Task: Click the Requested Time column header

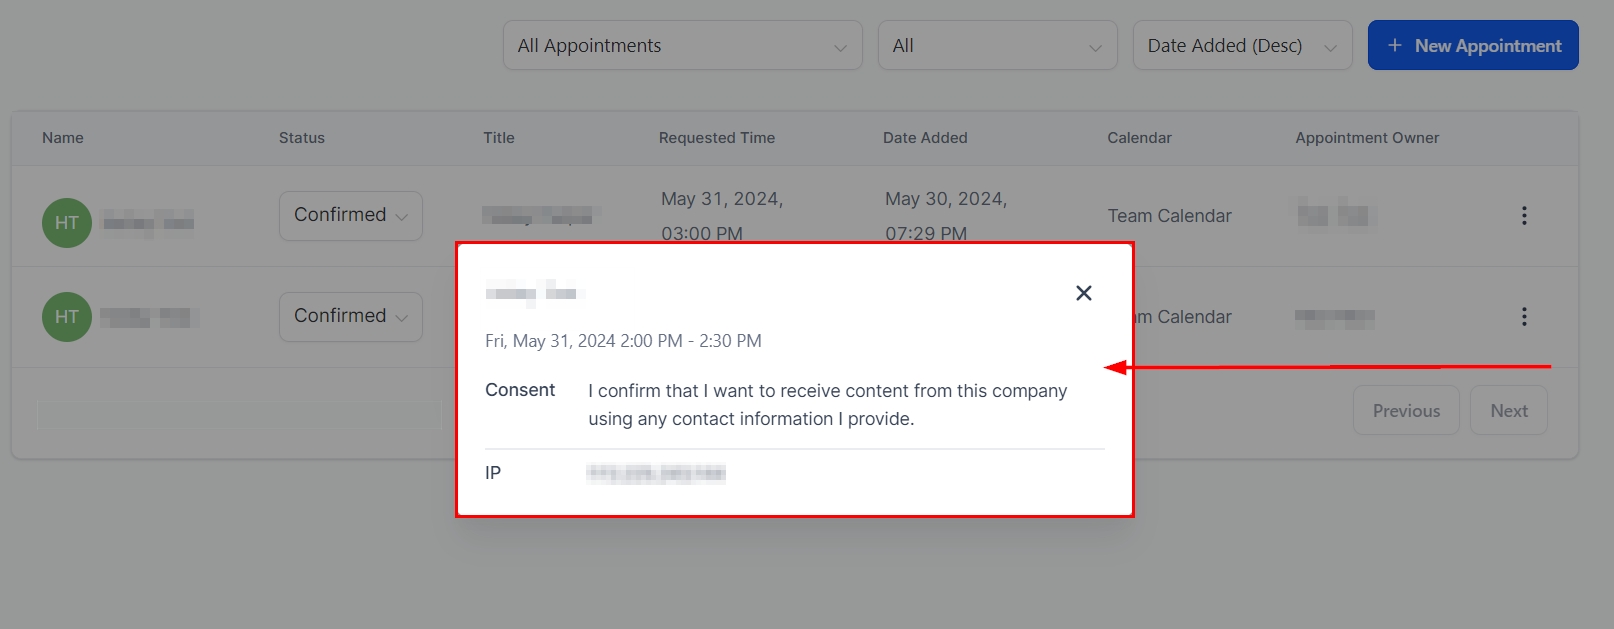Action: (x=716, y=138)
